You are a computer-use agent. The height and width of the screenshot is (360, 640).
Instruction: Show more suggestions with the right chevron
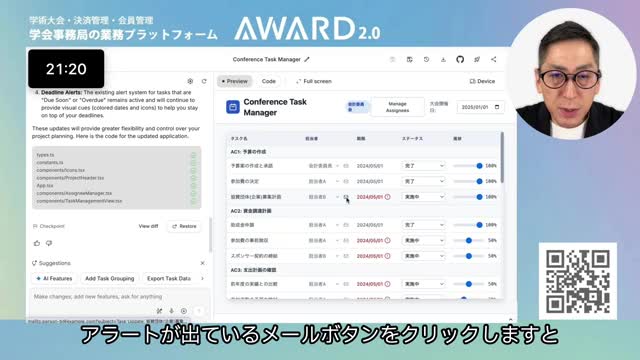click(202, 278)
